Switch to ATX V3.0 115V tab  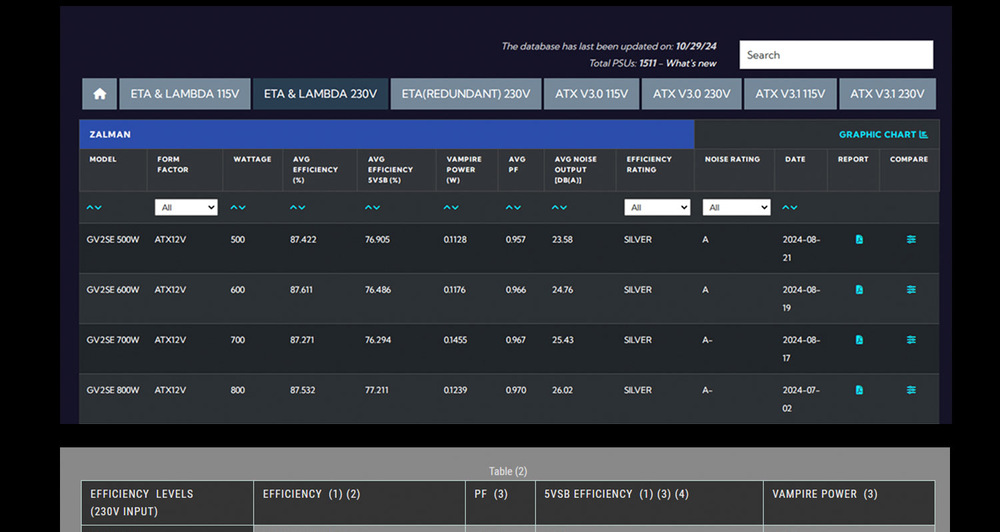[591, 94]
